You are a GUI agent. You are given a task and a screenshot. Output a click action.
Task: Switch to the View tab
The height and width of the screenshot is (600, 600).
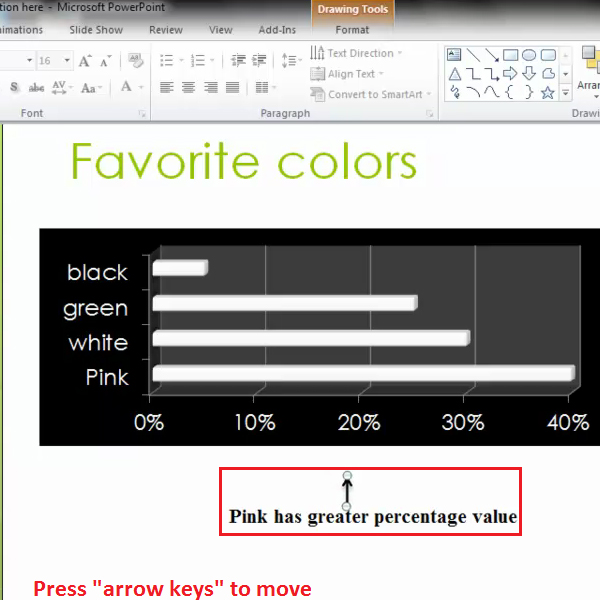(220, 30)
